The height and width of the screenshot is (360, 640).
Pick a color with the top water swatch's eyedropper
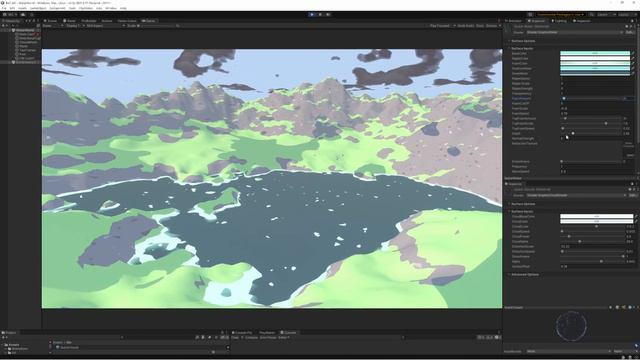tap(633, 53)
